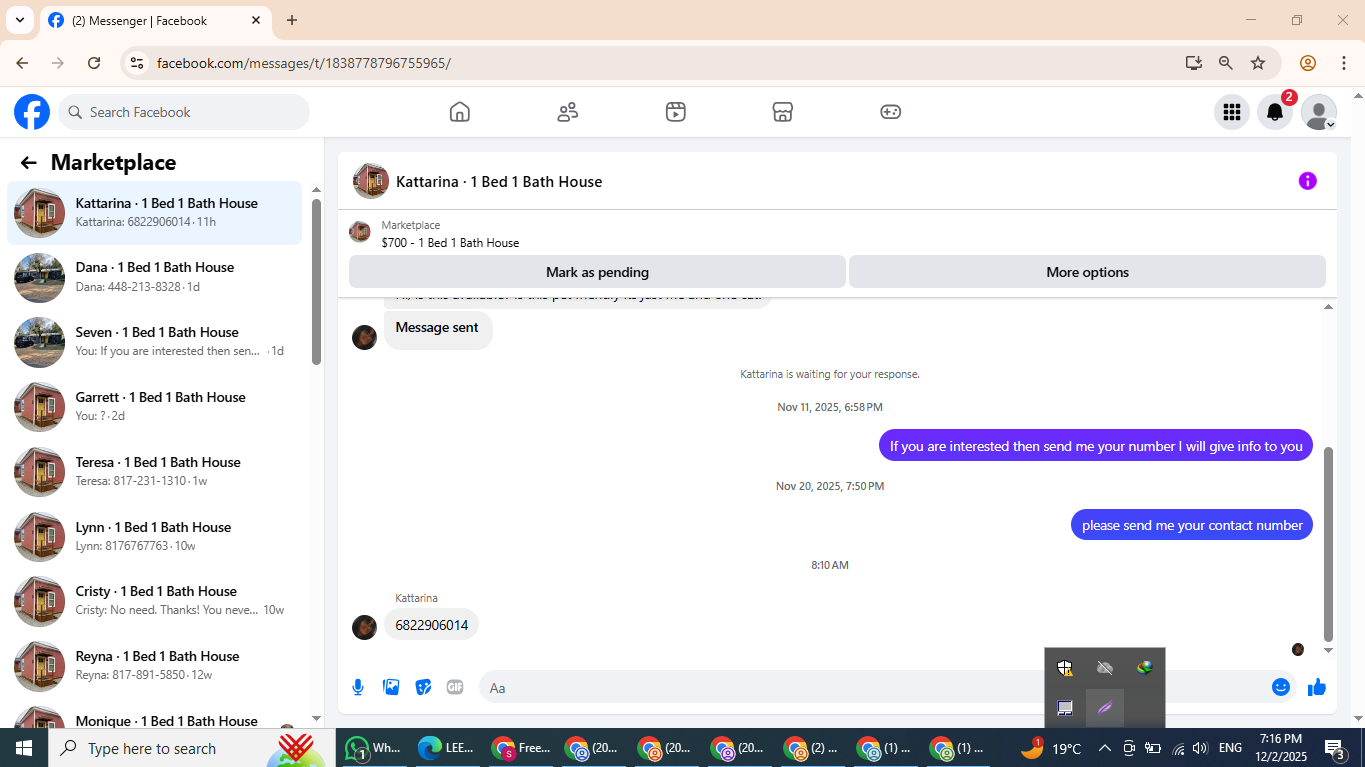Click the 'please send me your contact number' message
This screenshot has height=767, width=1365.
click(x=1192, y=525)
